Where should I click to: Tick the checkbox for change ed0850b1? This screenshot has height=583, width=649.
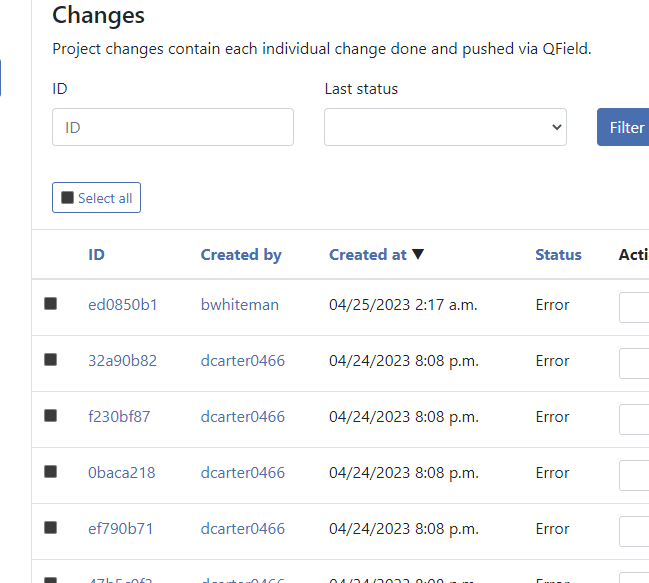pos(51,304)
